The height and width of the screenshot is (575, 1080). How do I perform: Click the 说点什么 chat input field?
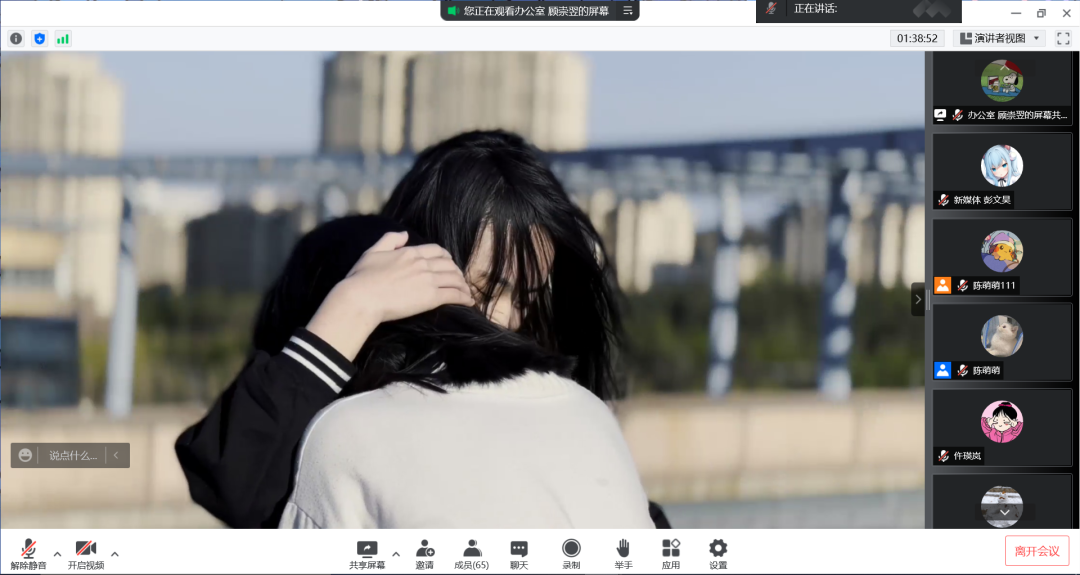[73, 455]
